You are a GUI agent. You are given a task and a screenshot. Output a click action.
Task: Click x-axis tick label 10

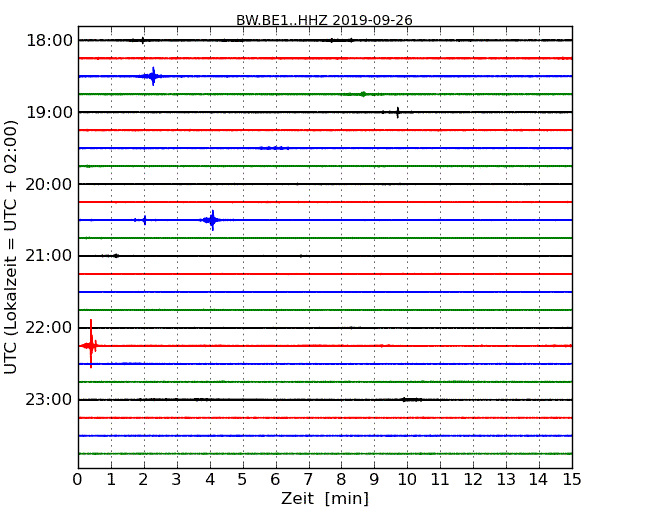(x=407, y=480)
